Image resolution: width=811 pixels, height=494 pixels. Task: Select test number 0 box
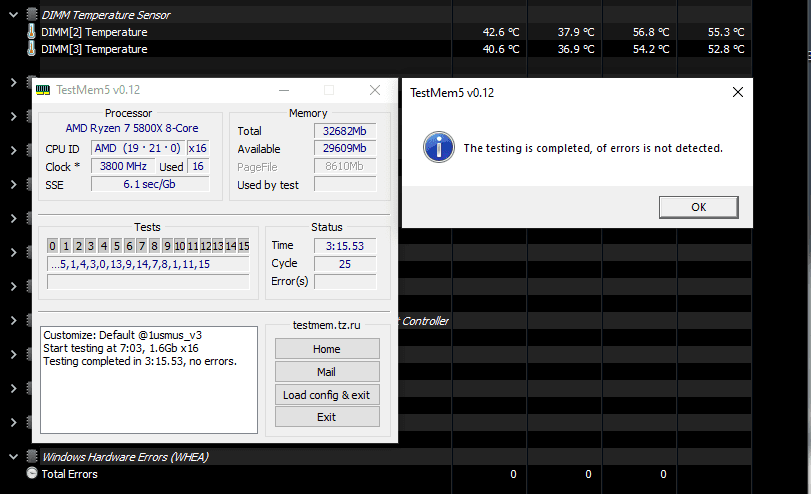52,246
